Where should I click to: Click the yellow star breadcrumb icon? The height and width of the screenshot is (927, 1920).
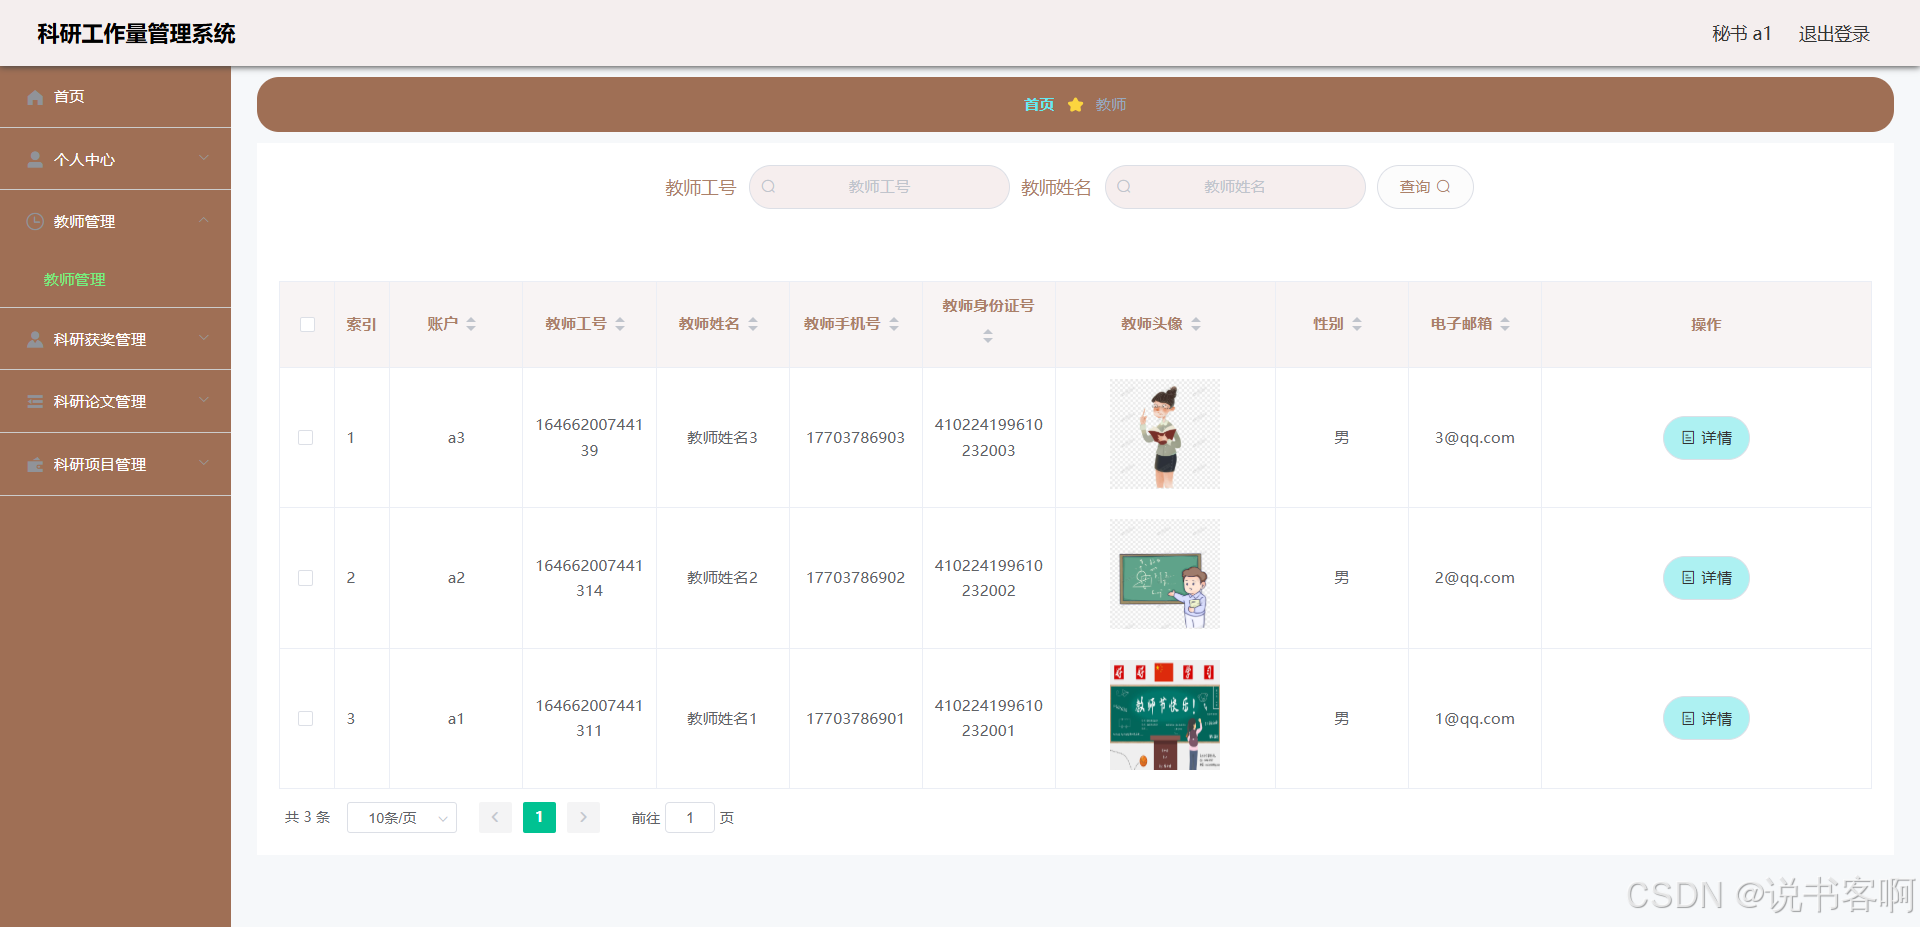[x=1075, y=105]
